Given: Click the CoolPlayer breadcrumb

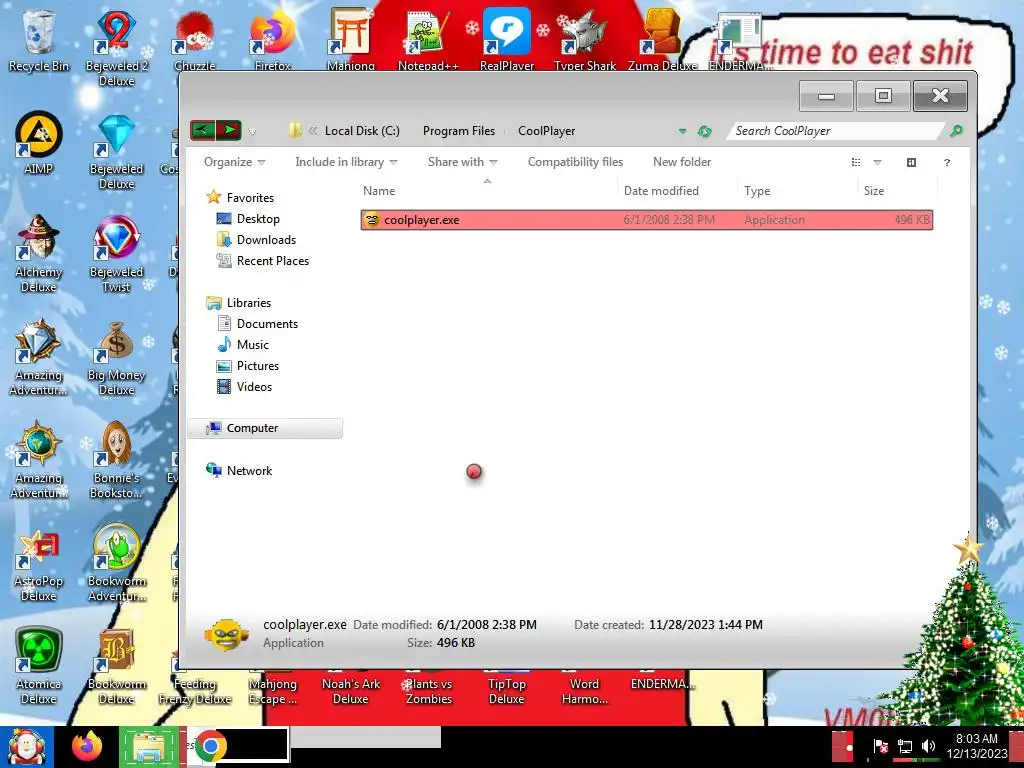Looking at the screenshot, I should 547,131.
